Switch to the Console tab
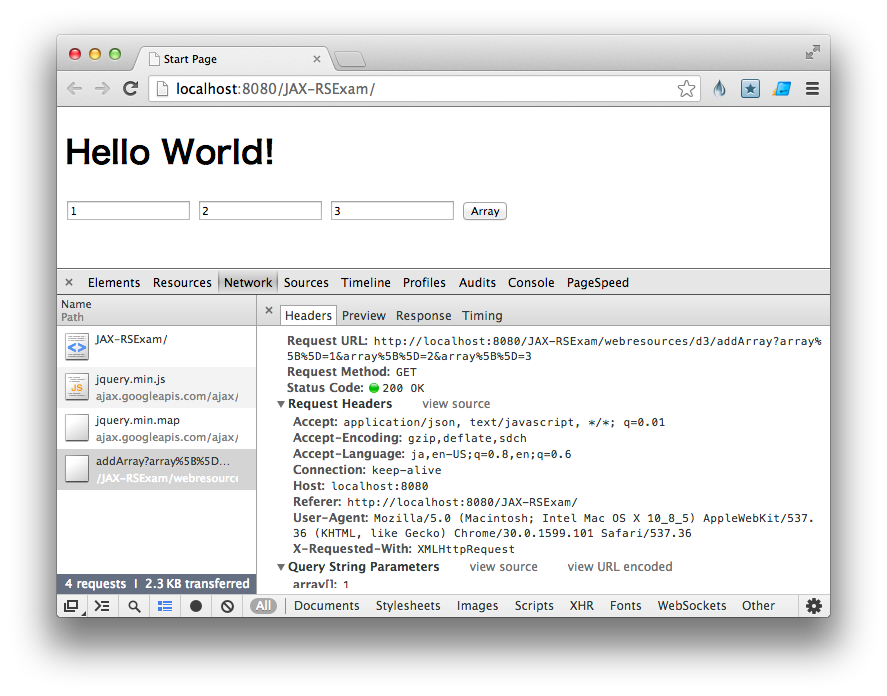 click(530, 283)
